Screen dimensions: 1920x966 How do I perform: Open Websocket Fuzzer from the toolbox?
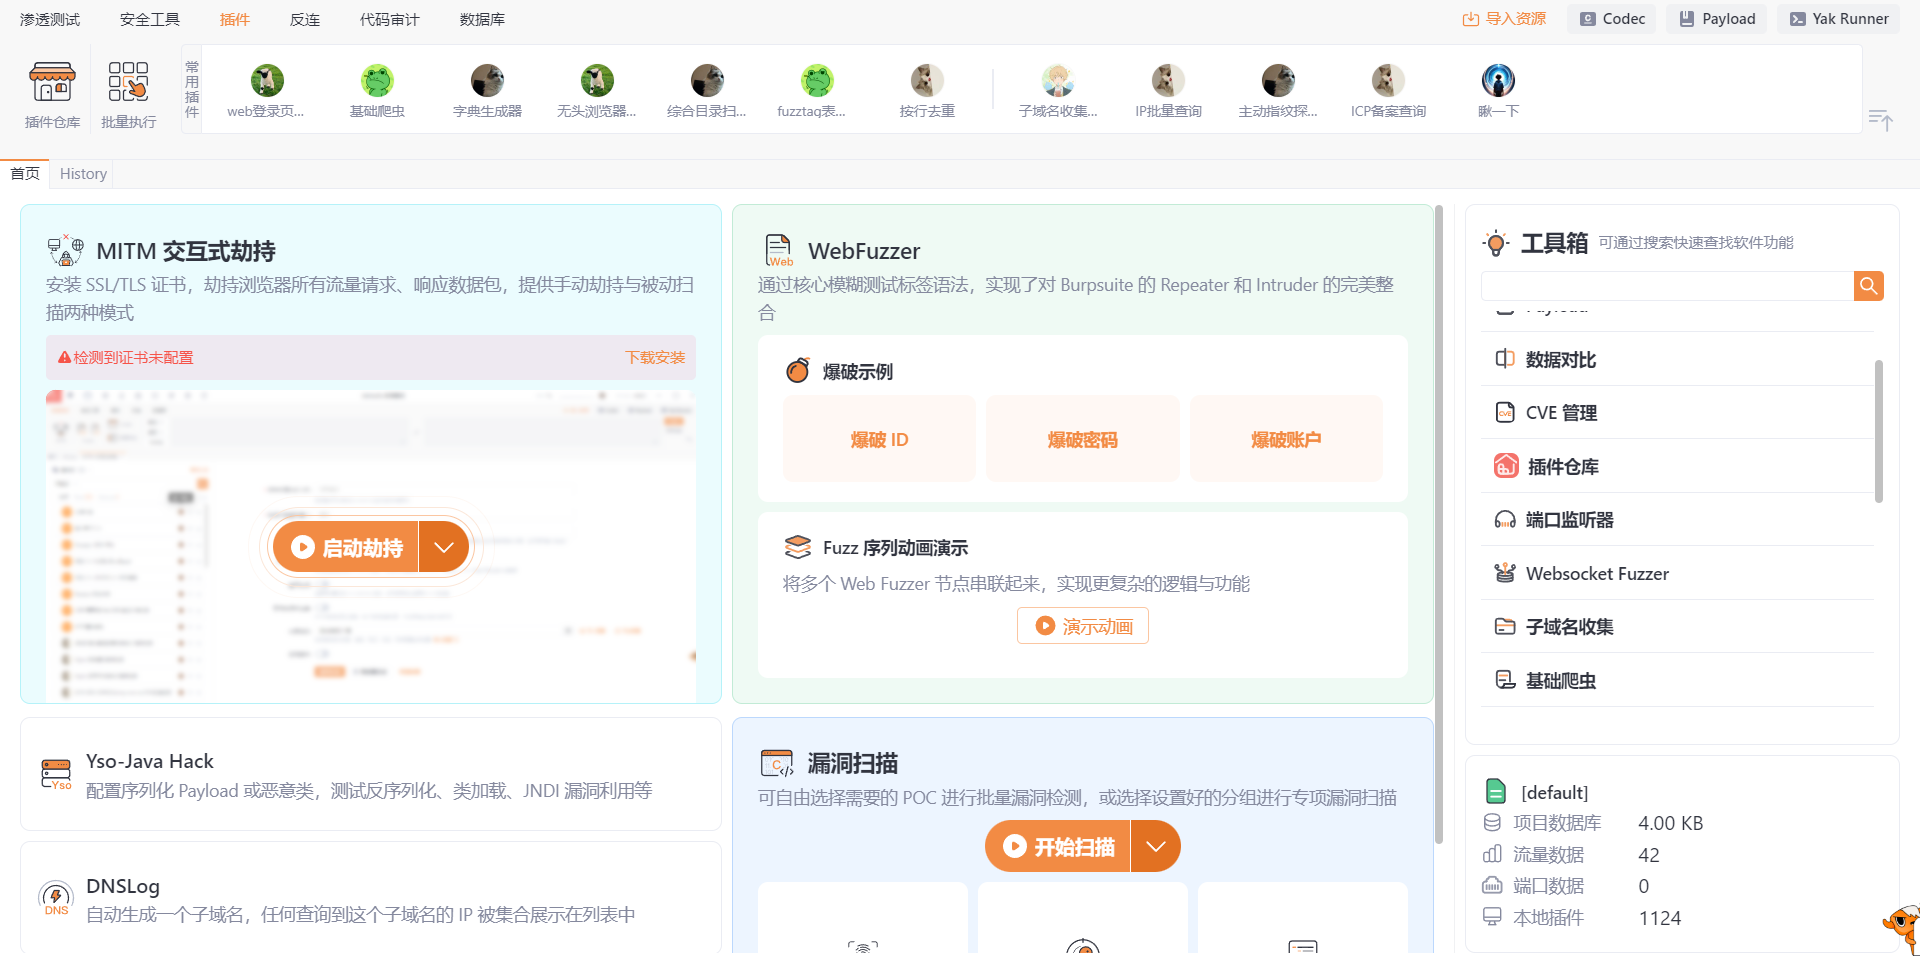click(1596, 573)
